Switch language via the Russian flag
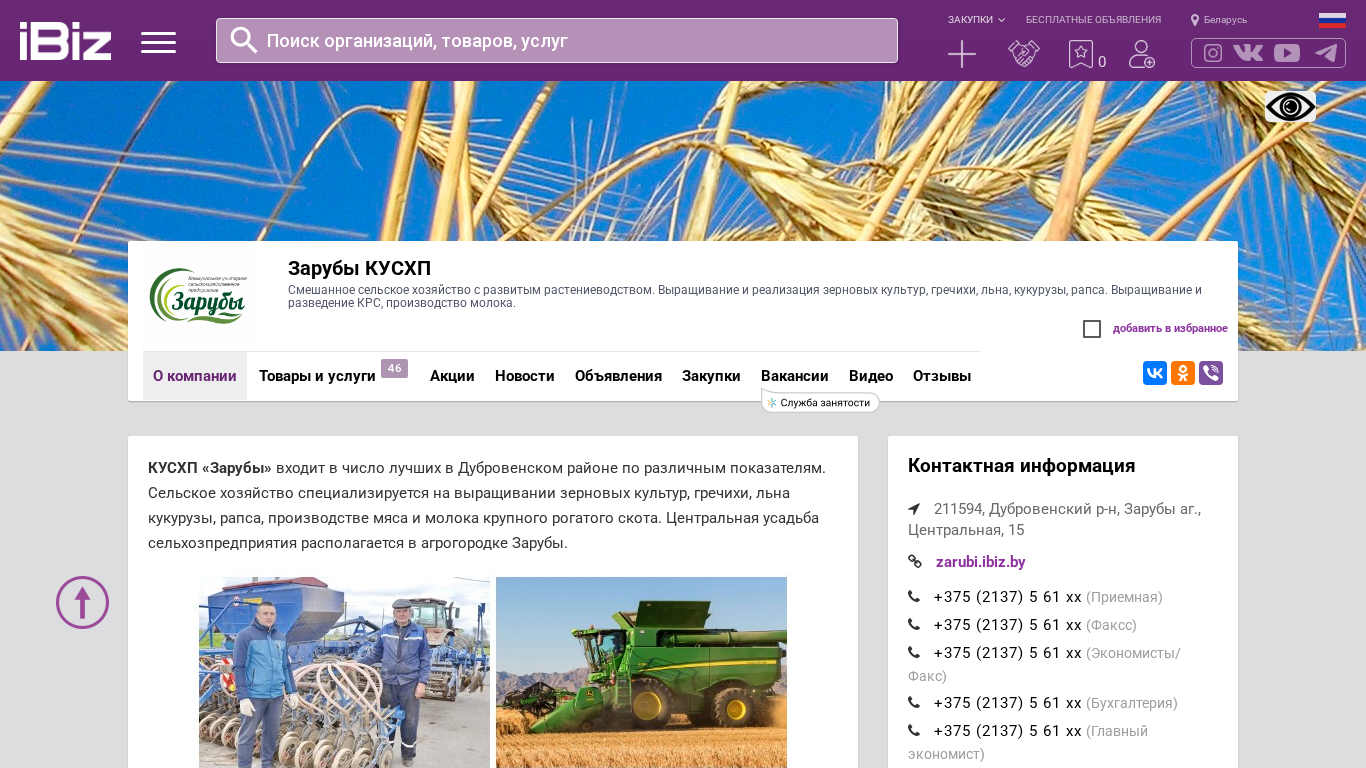 click(x=1332, y=20)
